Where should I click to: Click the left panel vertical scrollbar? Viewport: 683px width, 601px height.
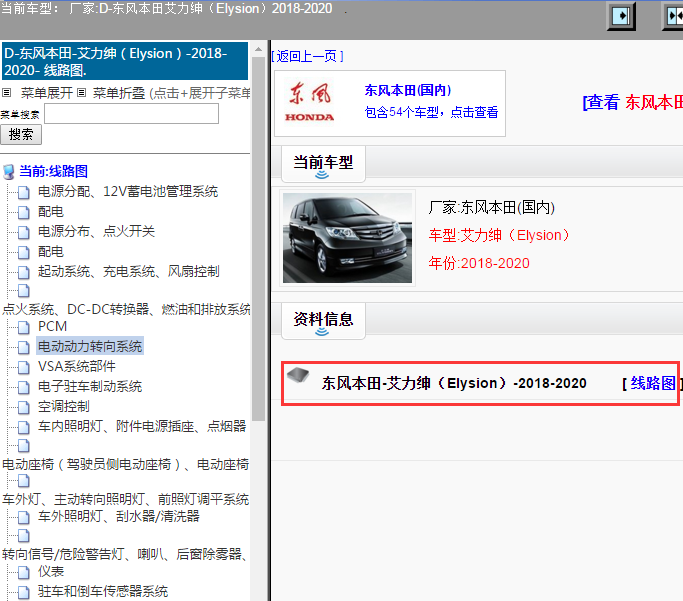pyautogui.click(x=259, y=239)
